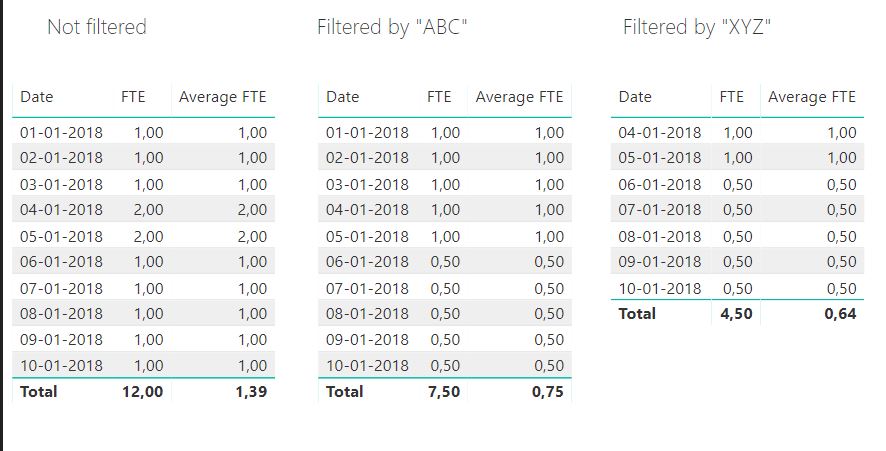Click the 0,75 average total in ABC table
The image size is (886, 451).
click(548, 391)
